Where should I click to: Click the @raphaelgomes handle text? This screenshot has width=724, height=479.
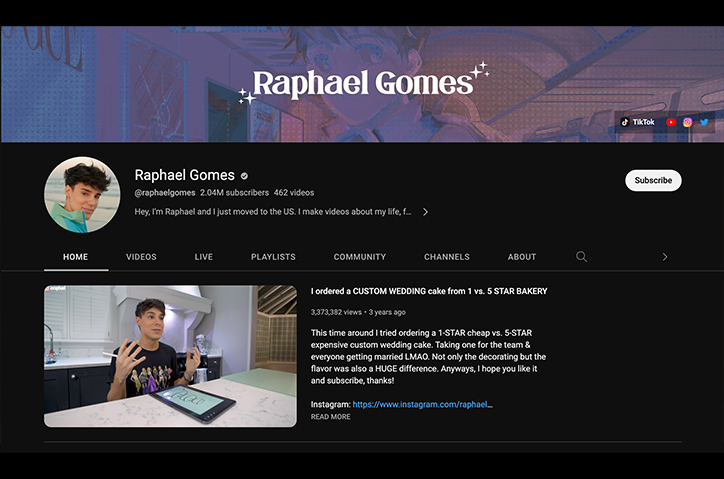165,193
